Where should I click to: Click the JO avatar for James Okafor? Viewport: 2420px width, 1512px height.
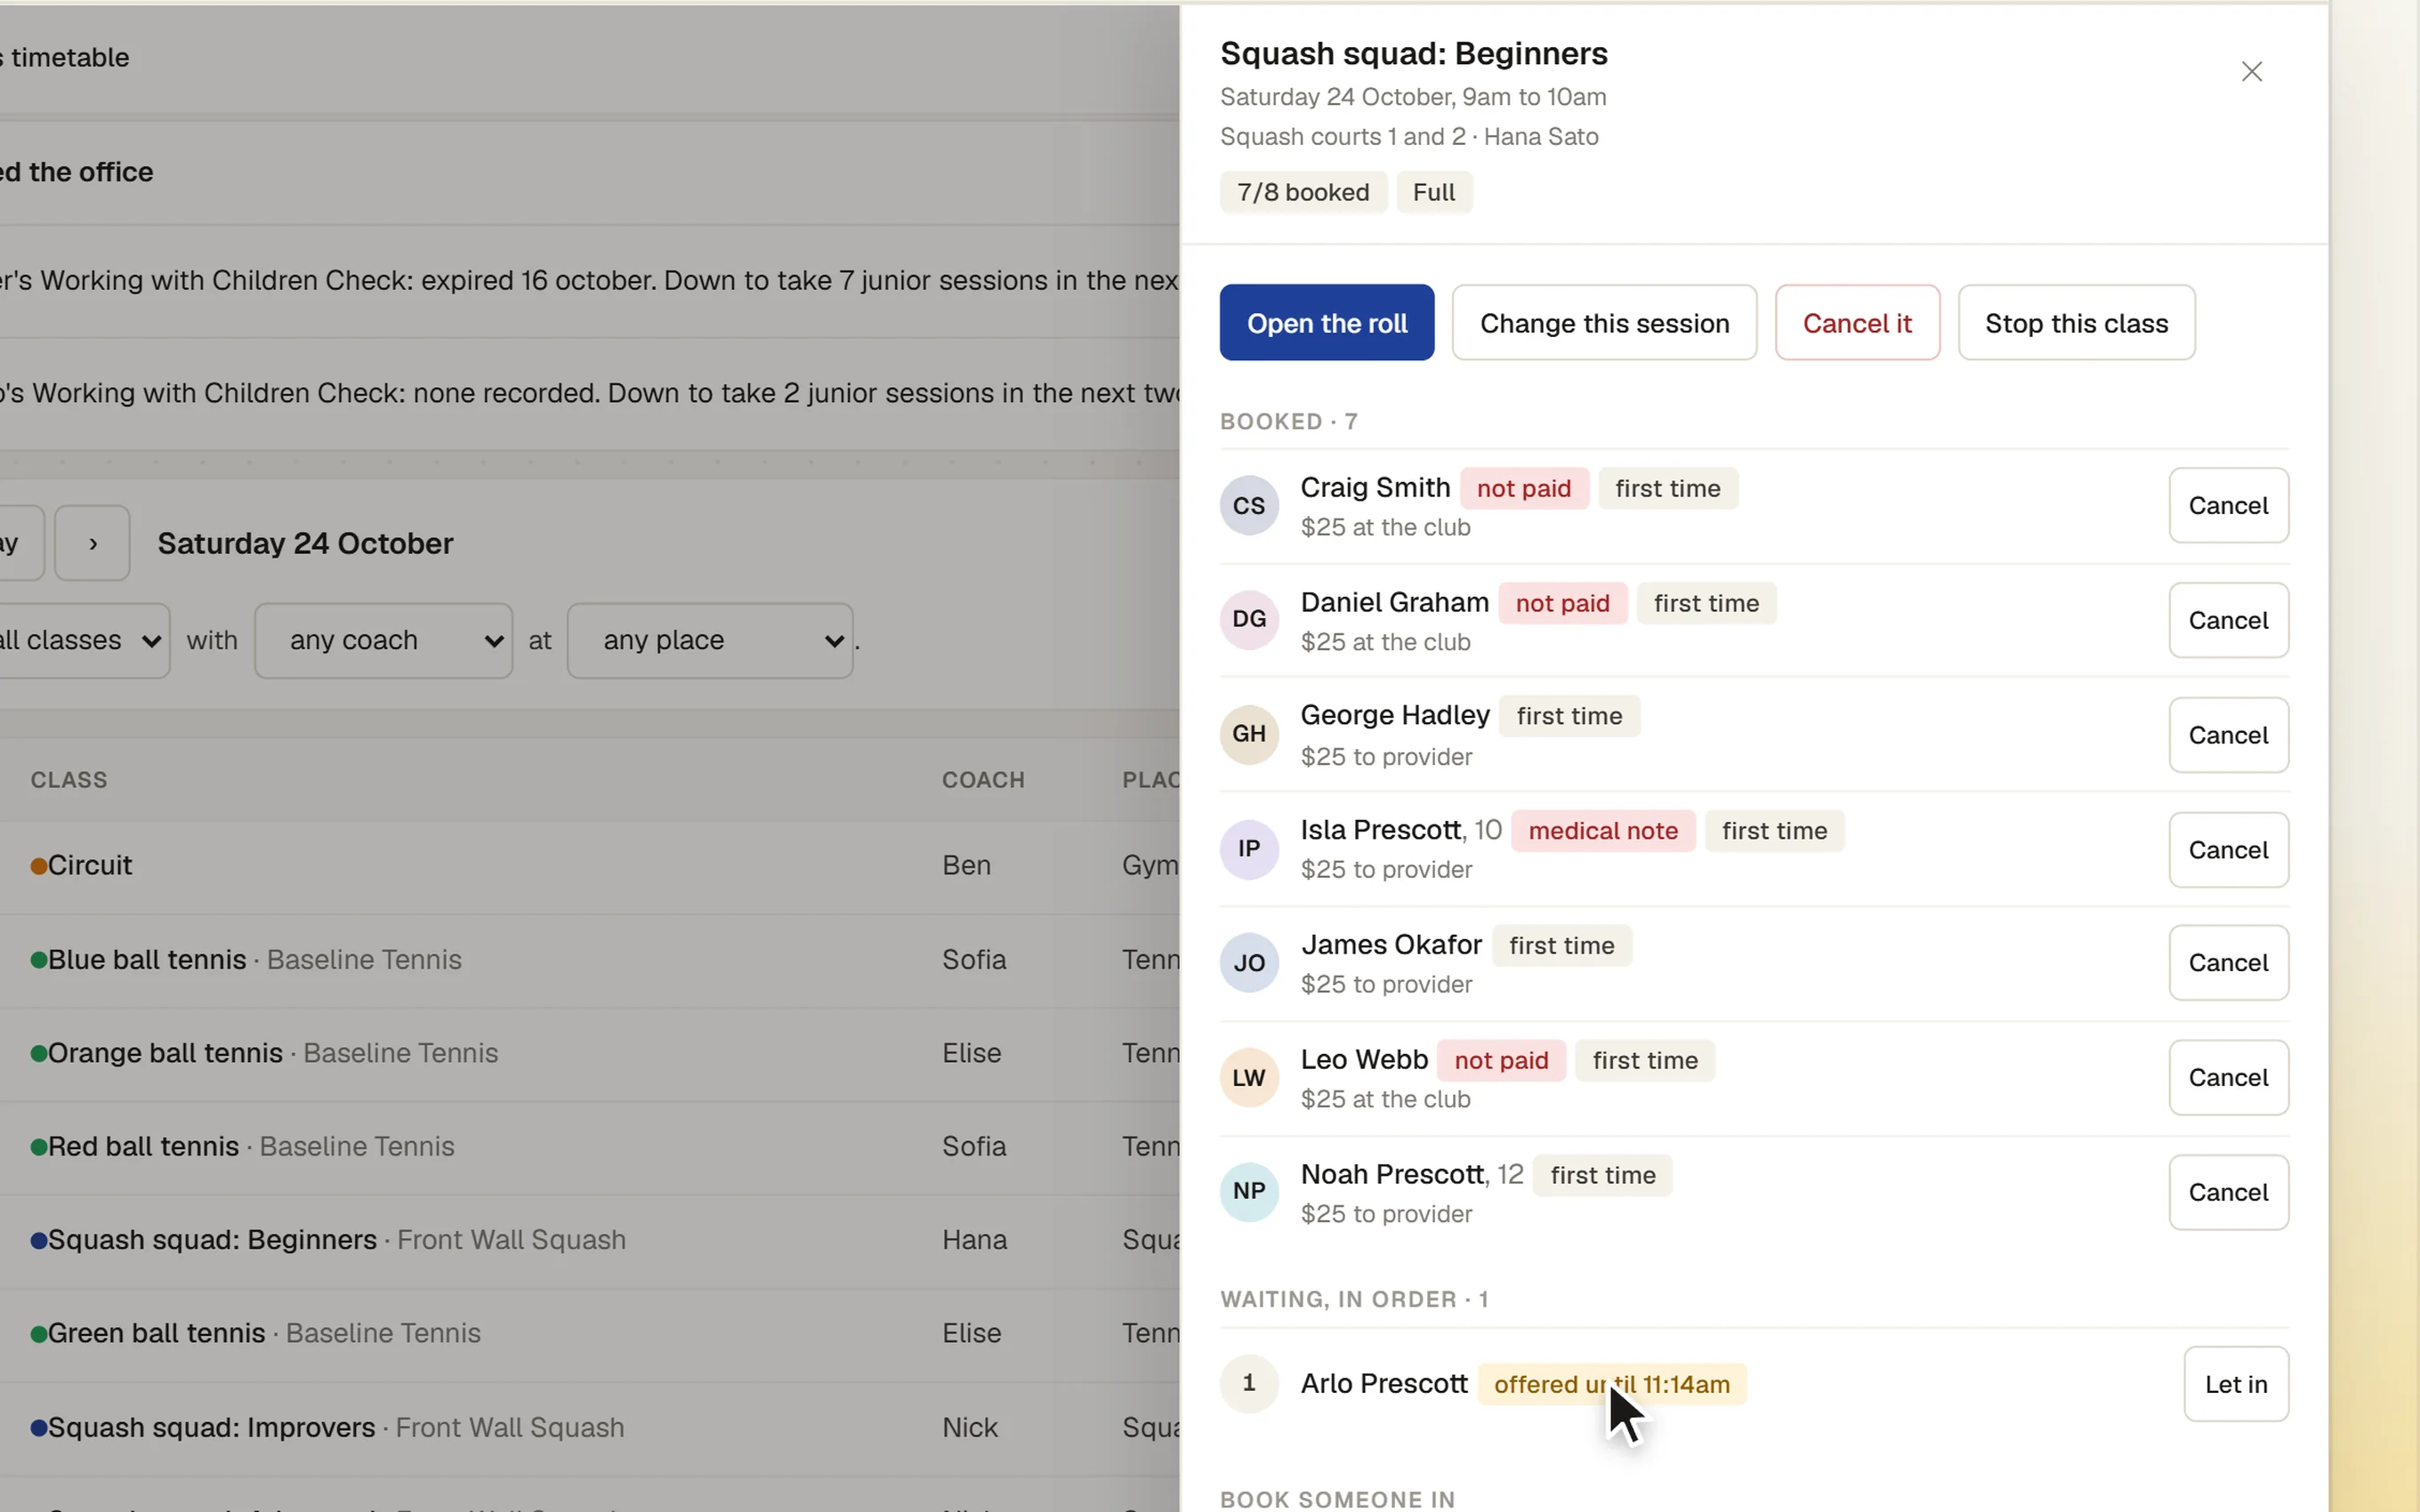[1249, 963]
